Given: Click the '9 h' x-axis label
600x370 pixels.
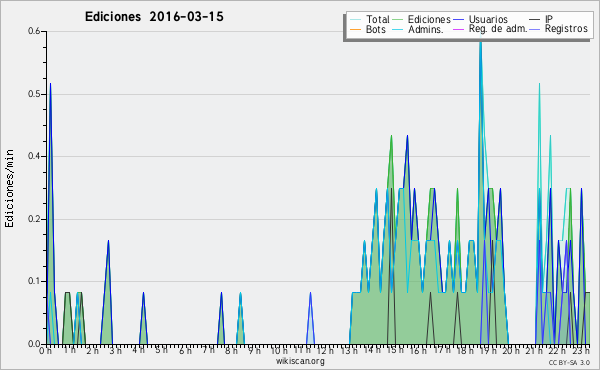Looking at the screenshot, I should pos(254,350).
